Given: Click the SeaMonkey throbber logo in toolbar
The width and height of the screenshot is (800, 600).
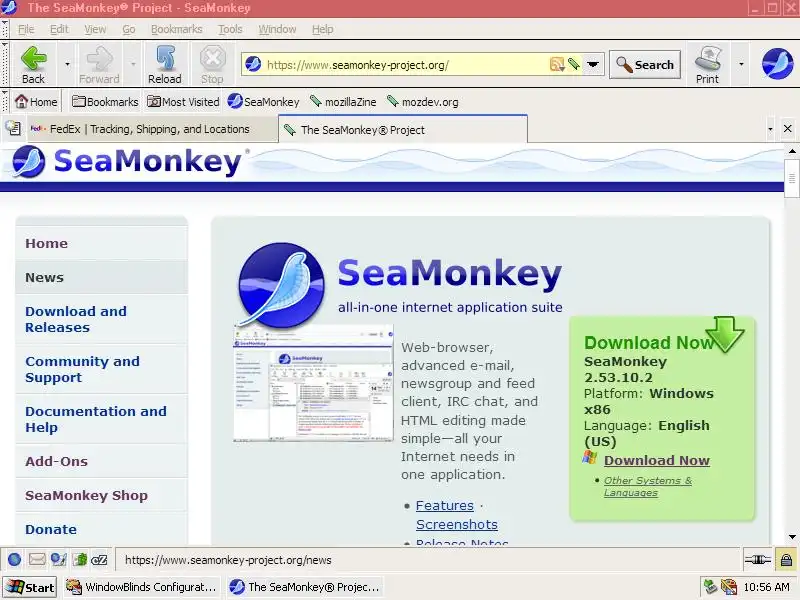Looking at the screenshot, I should coord(778,64).
